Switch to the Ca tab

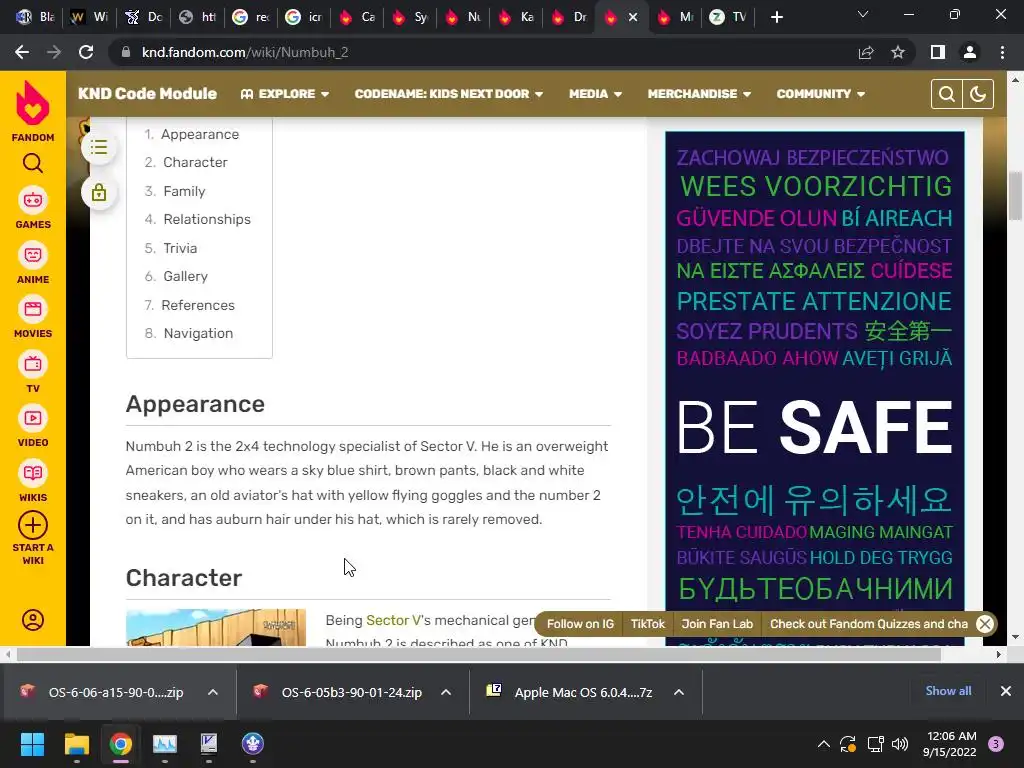[x=357, y=17]
